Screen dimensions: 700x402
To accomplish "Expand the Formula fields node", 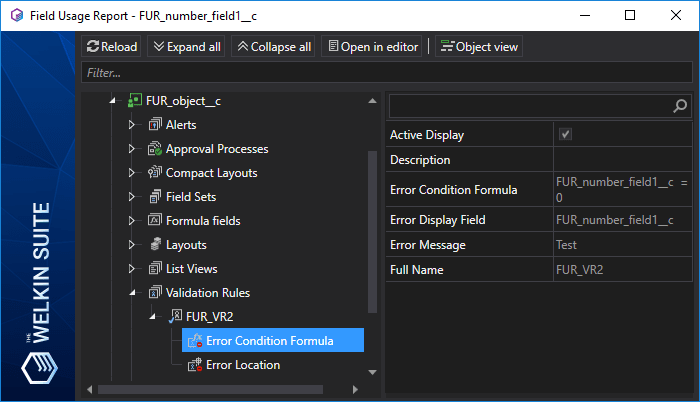I will [131, 221].
